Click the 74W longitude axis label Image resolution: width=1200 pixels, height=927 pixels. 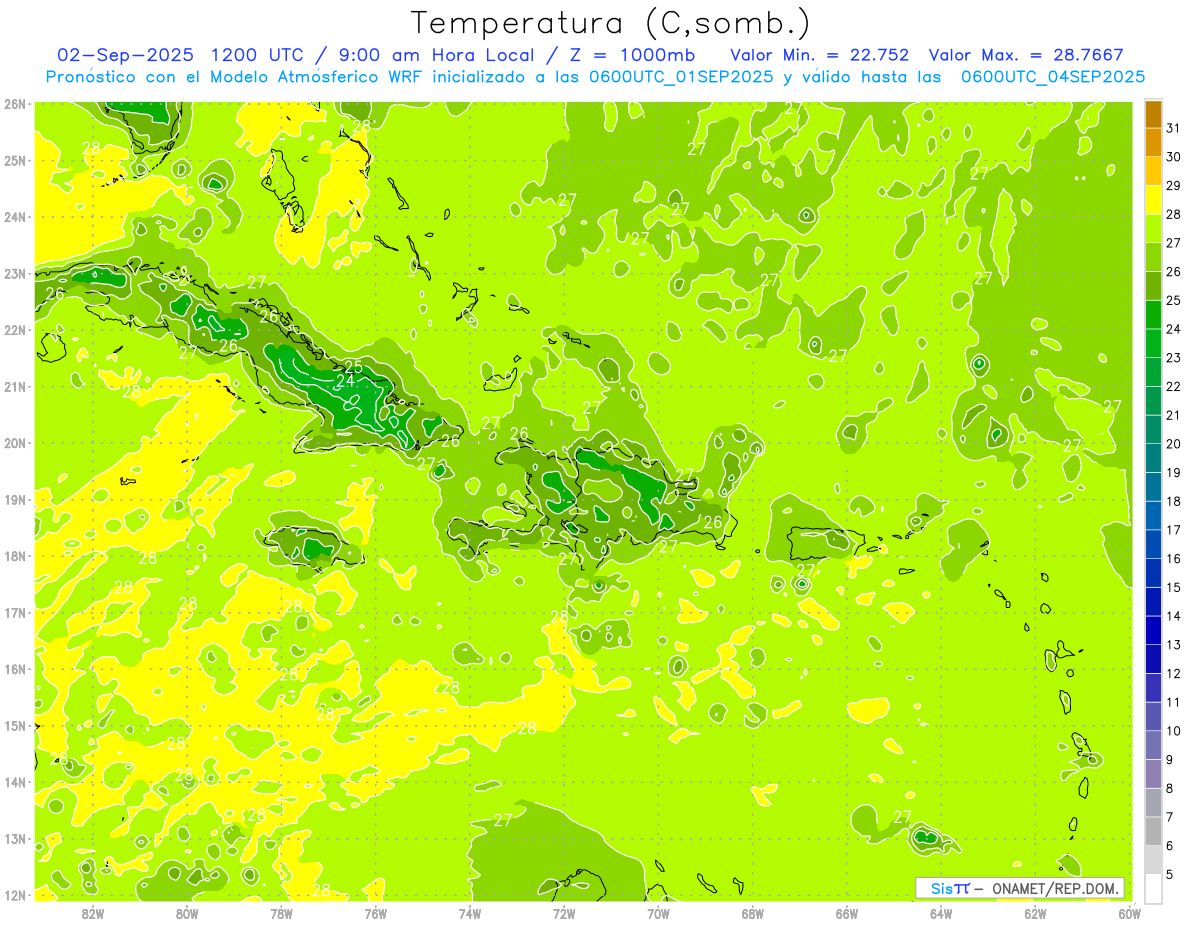[x=469, y=913]
